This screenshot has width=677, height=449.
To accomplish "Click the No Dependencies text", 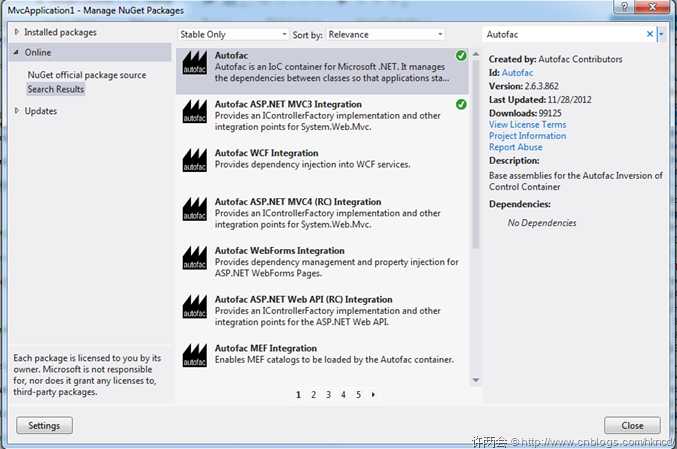I will 542,223.
